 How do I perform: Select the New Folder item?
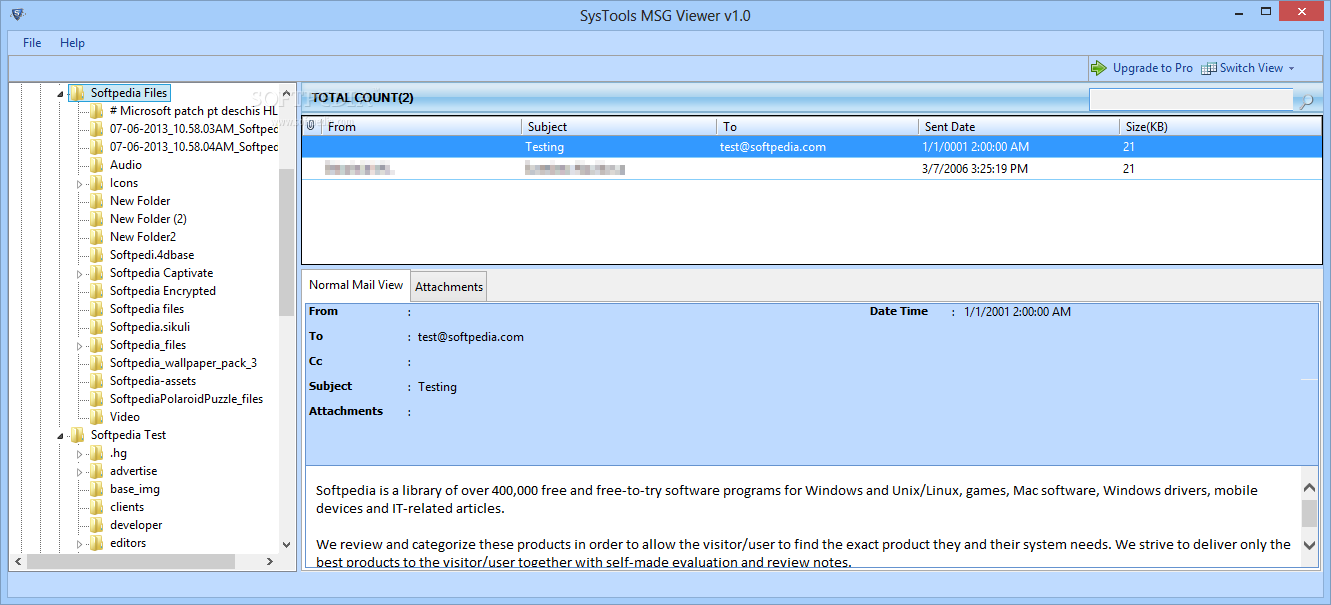pos(140,201)
